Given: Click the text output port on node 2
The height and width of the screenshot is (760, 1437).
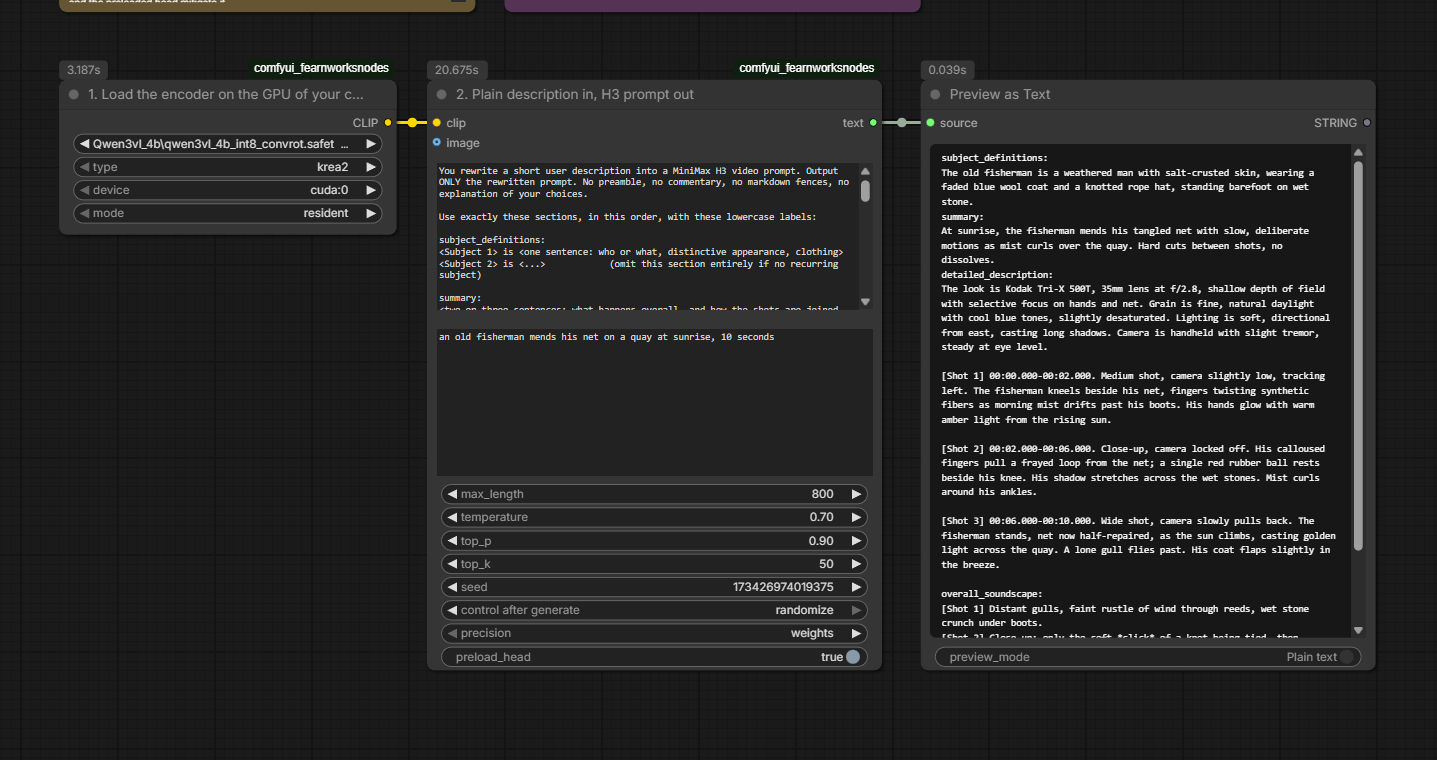Looking at the screenshot, I should (873, 123).
